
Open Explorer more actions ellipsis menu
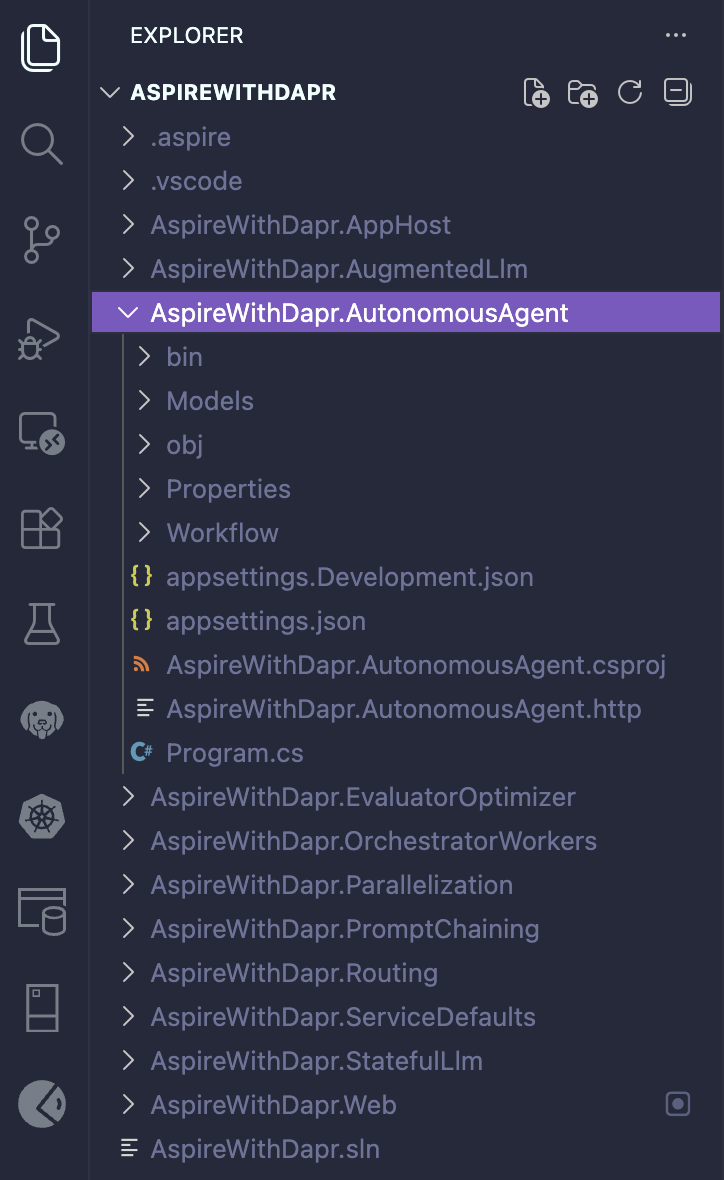tap(676, 36)
